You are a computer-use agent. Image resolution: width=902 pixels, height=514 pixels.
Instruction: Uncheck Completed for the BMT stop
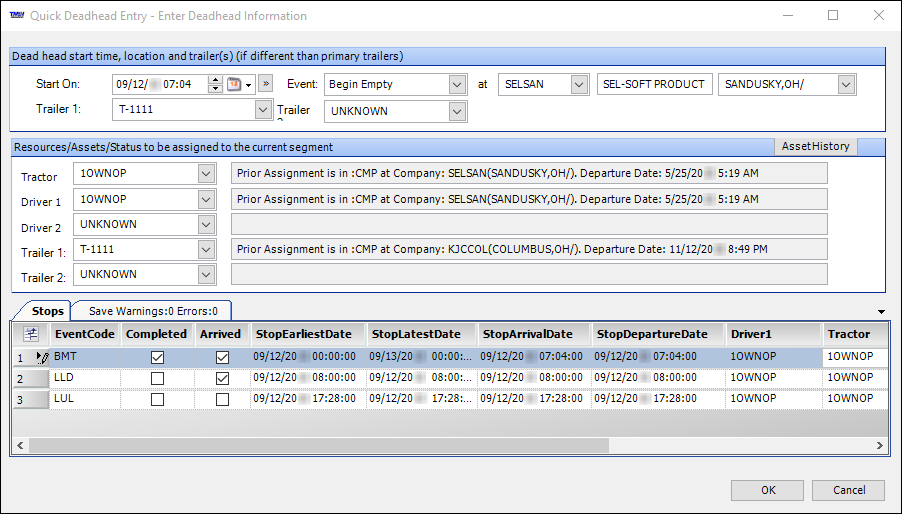[157, 357]
